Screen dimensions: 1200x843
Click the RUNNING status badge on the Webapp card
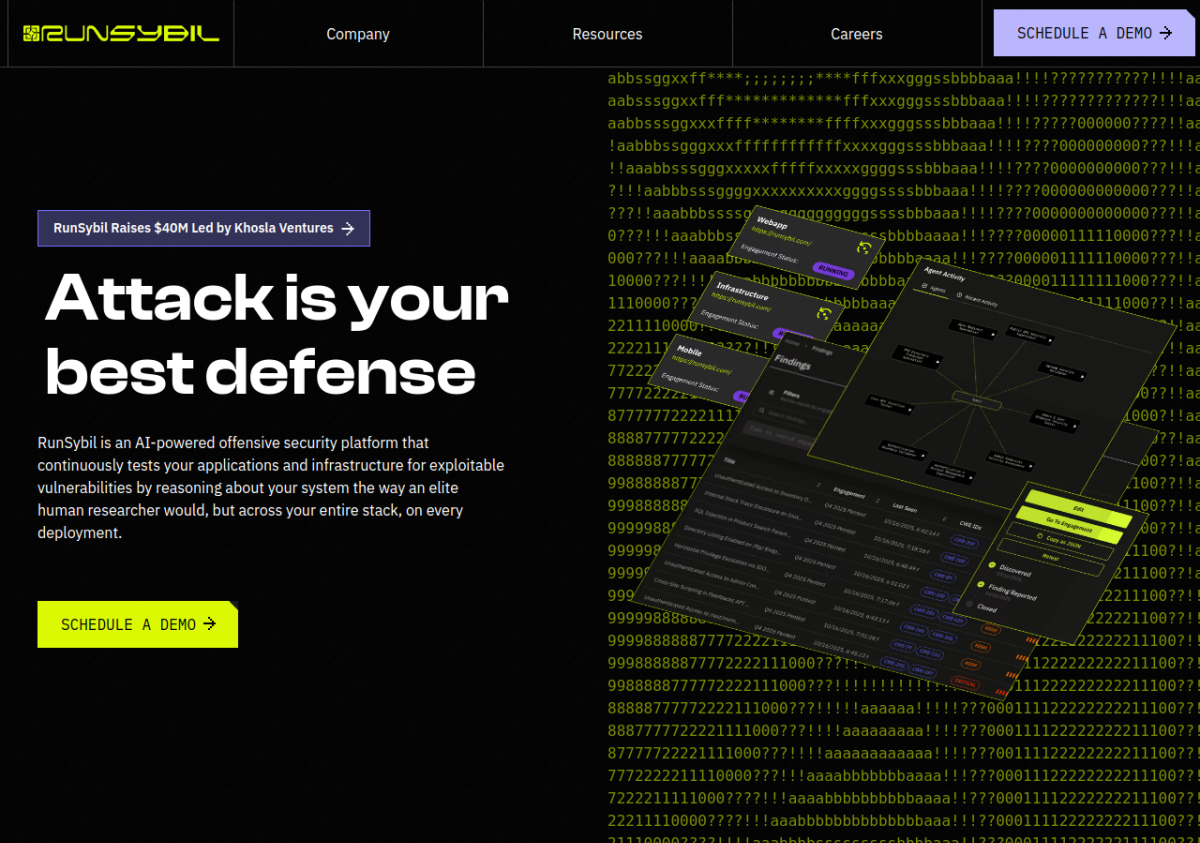pyautogui.click(x=833, y=270)
